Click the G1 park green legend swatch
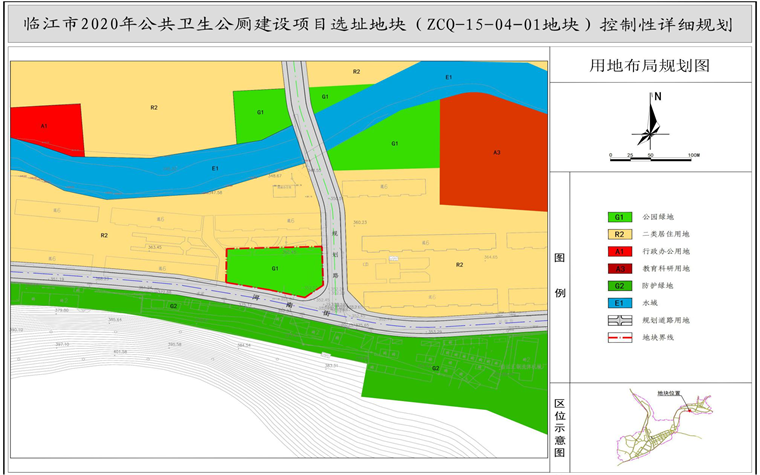 click(x=619, y=216)
